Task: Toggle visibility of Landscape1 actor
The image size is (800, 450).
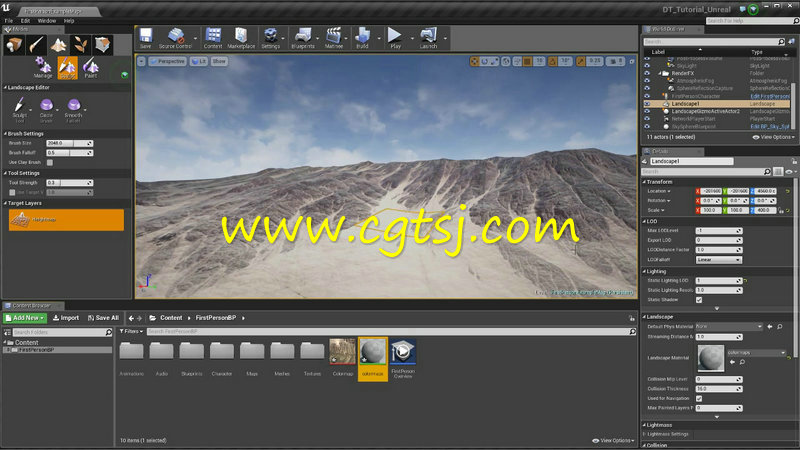Action: [x=647, y=104]
